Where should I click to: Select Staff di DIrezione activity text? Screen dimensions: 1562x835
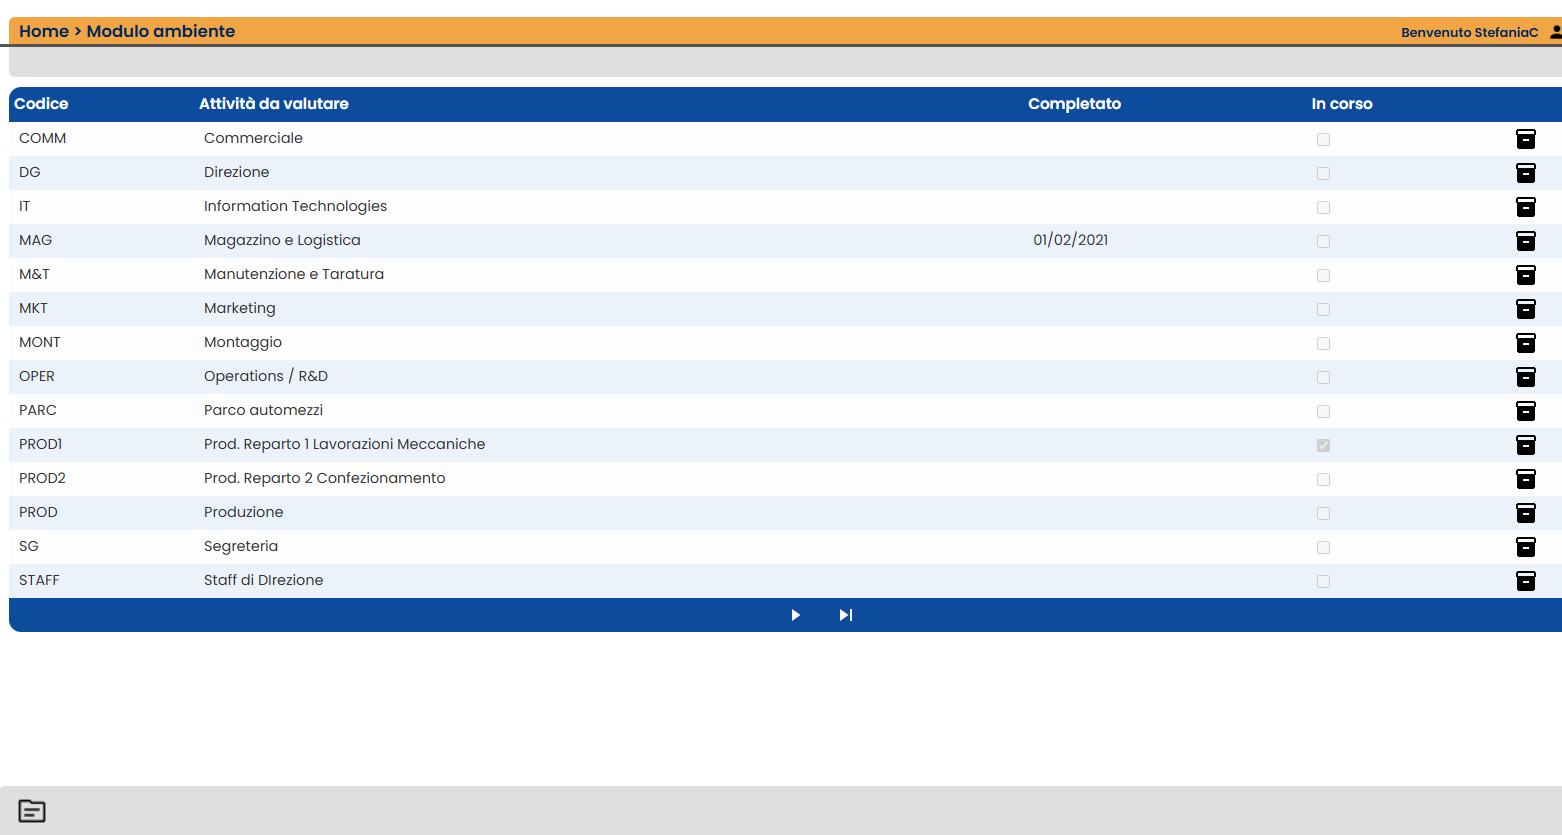[264, 580]
